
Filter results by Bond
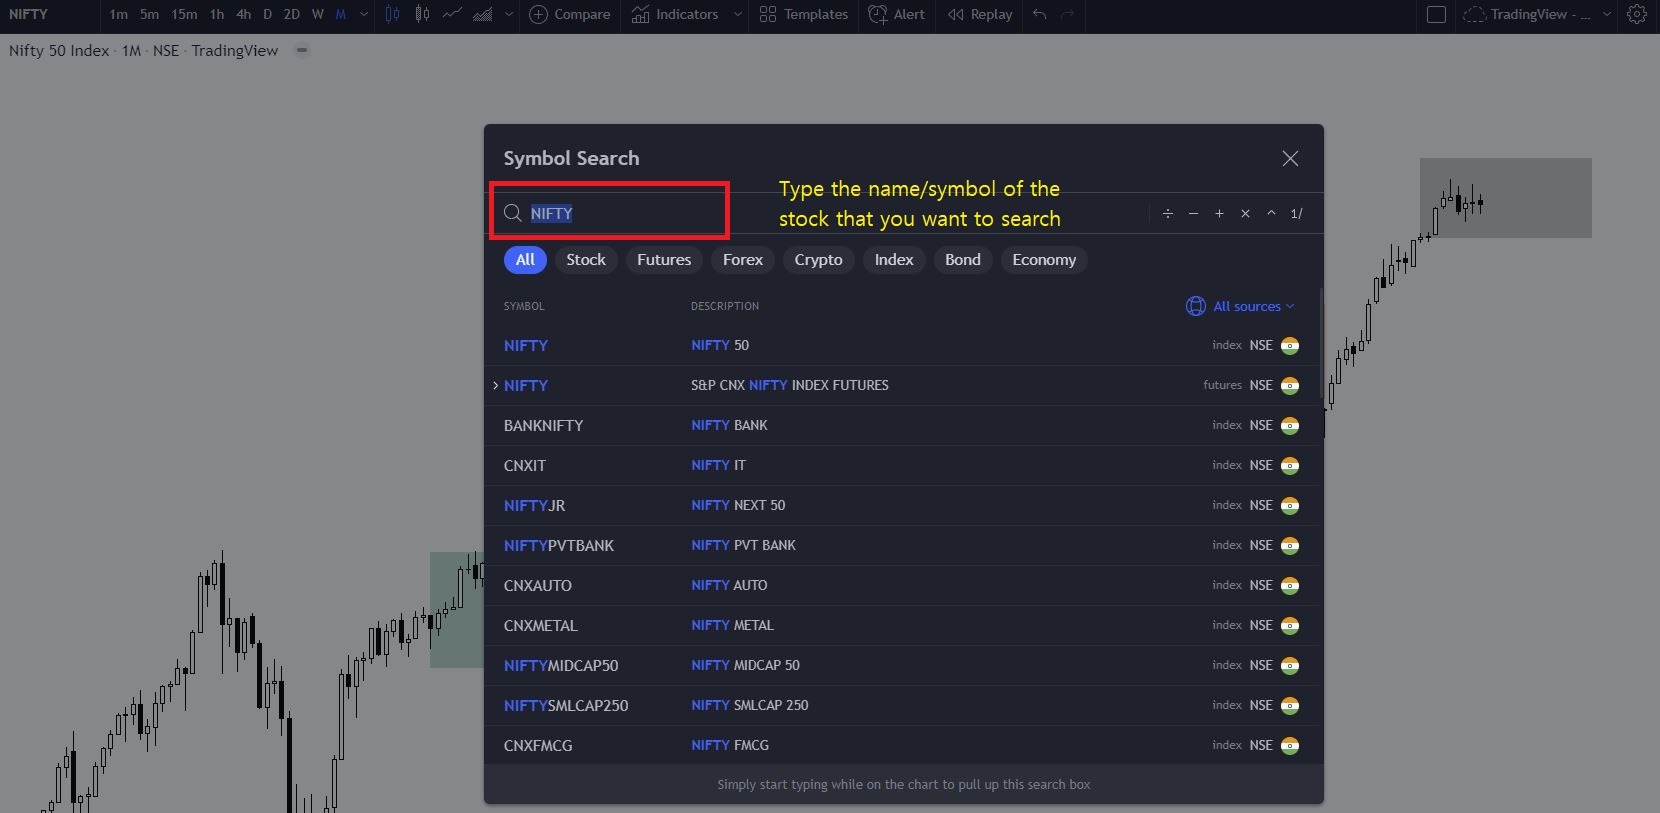pos(963,260)
